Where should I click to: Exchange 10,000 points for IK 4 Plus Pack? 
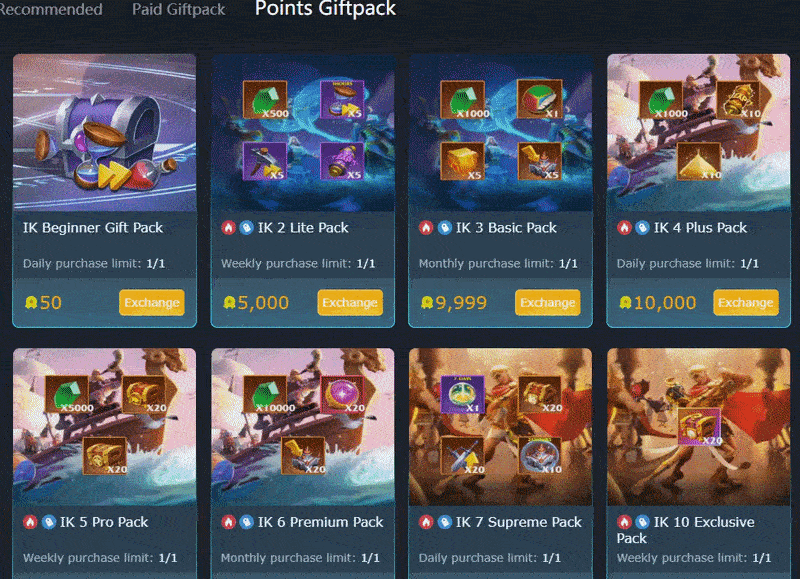[746, 303]
